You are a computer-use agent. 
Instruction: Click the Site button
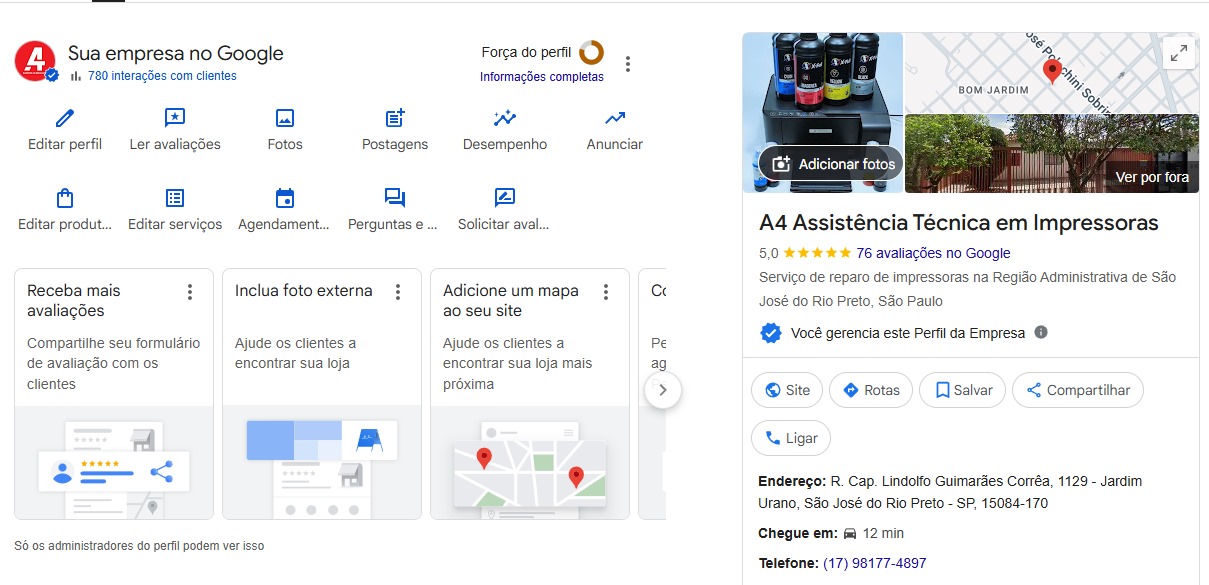point(787,390)
